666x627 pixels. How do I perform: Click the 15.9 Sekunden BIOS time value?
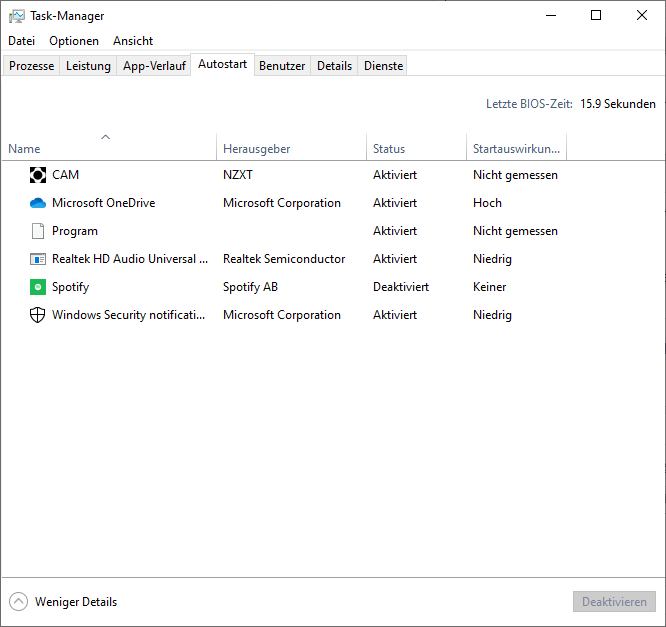[x=618, y=104]
